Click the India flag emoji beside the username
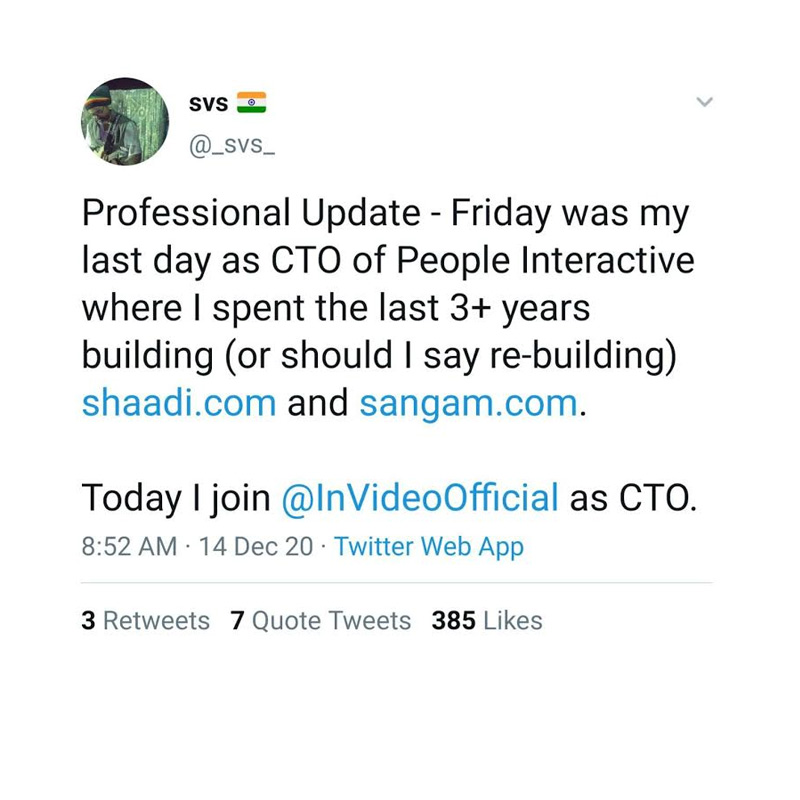This screenshot has height=800, width=800. (252, 100)
